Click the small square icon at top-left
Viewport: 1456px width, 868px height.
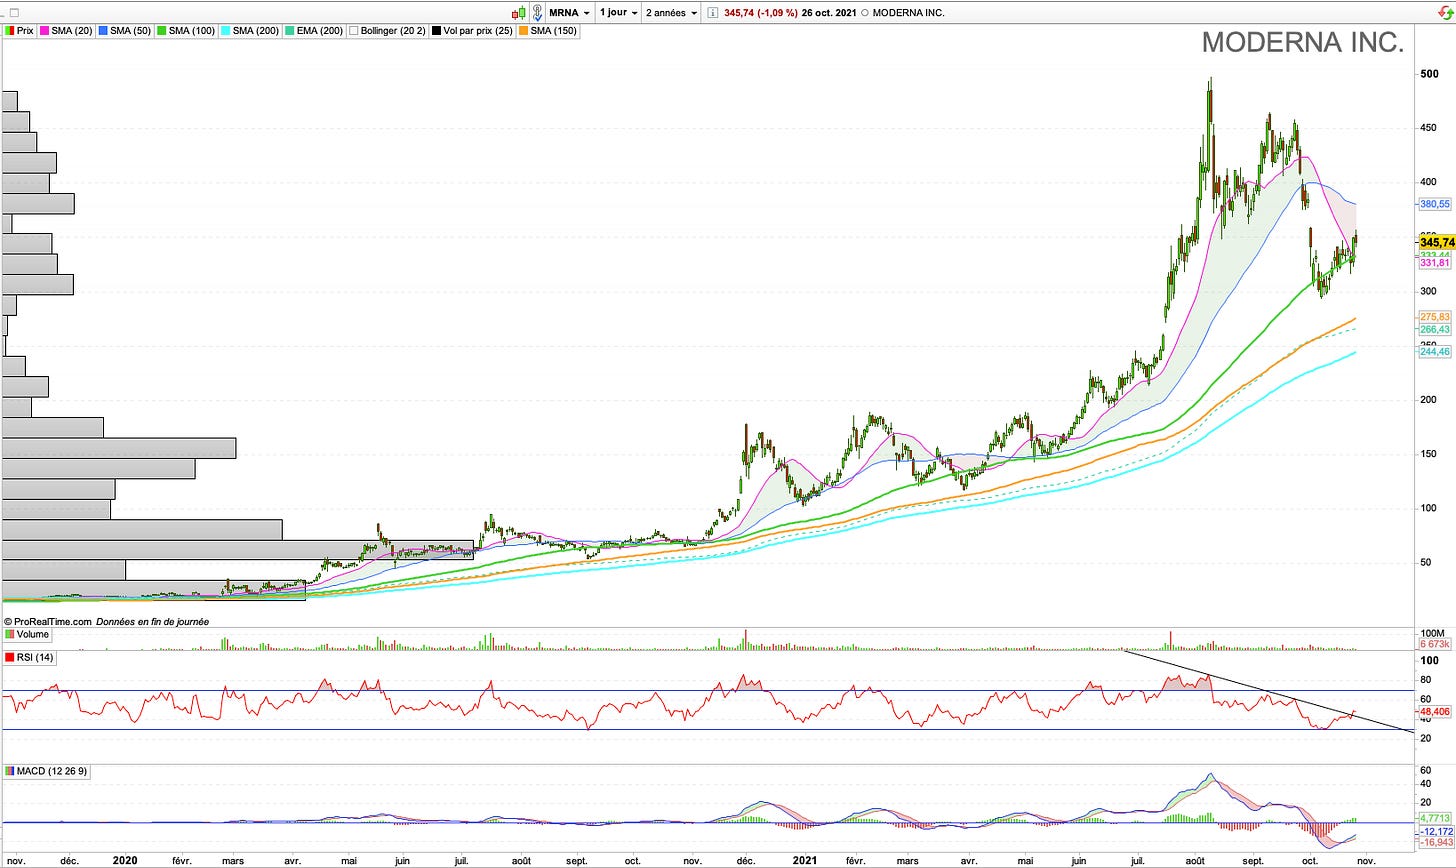tap(13, 13)
